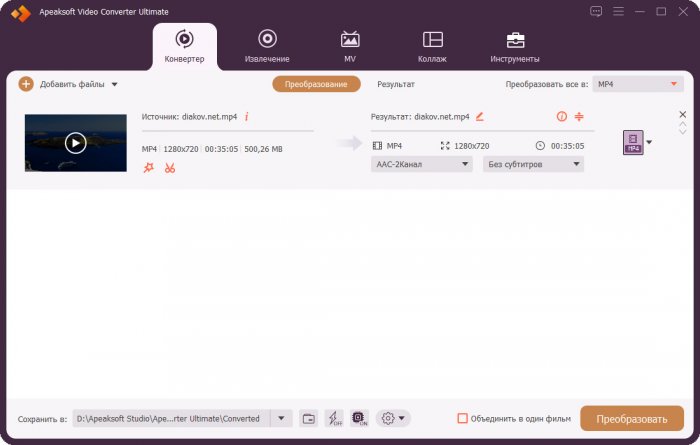Viewport: 700px width, 445px height.
Task: Toggle the lightning fast conversion icon
Action: 334,419
